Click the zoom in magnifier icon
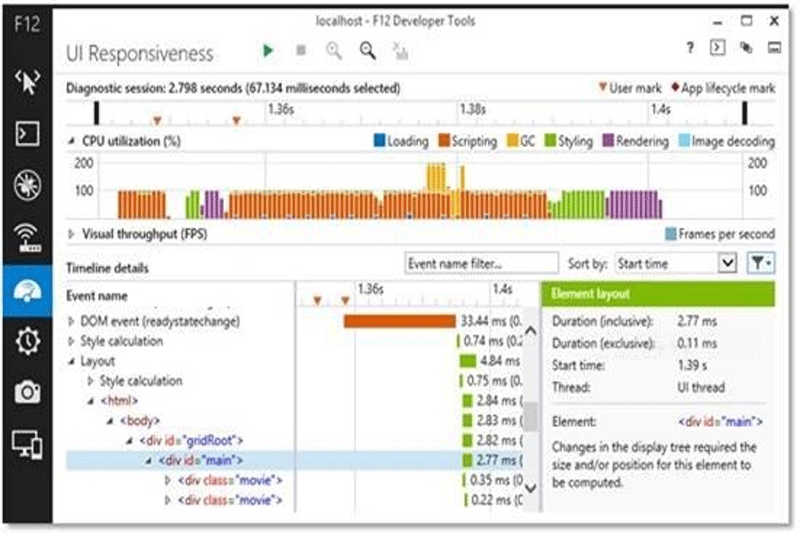800x533 pixels. [368, 50]
